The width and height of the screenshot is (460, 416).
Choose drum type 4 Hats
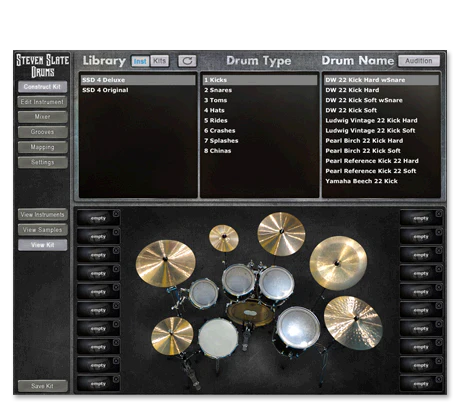click(x=260, y=110)
